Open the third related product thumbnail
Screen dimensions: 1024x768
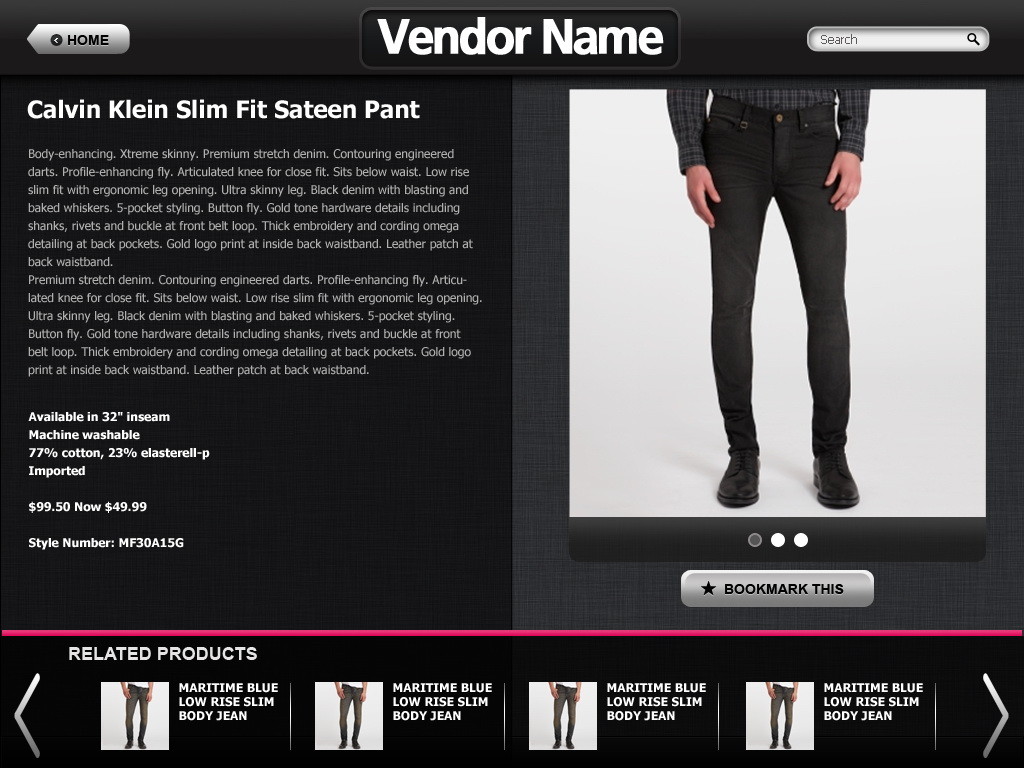point(563,716)
